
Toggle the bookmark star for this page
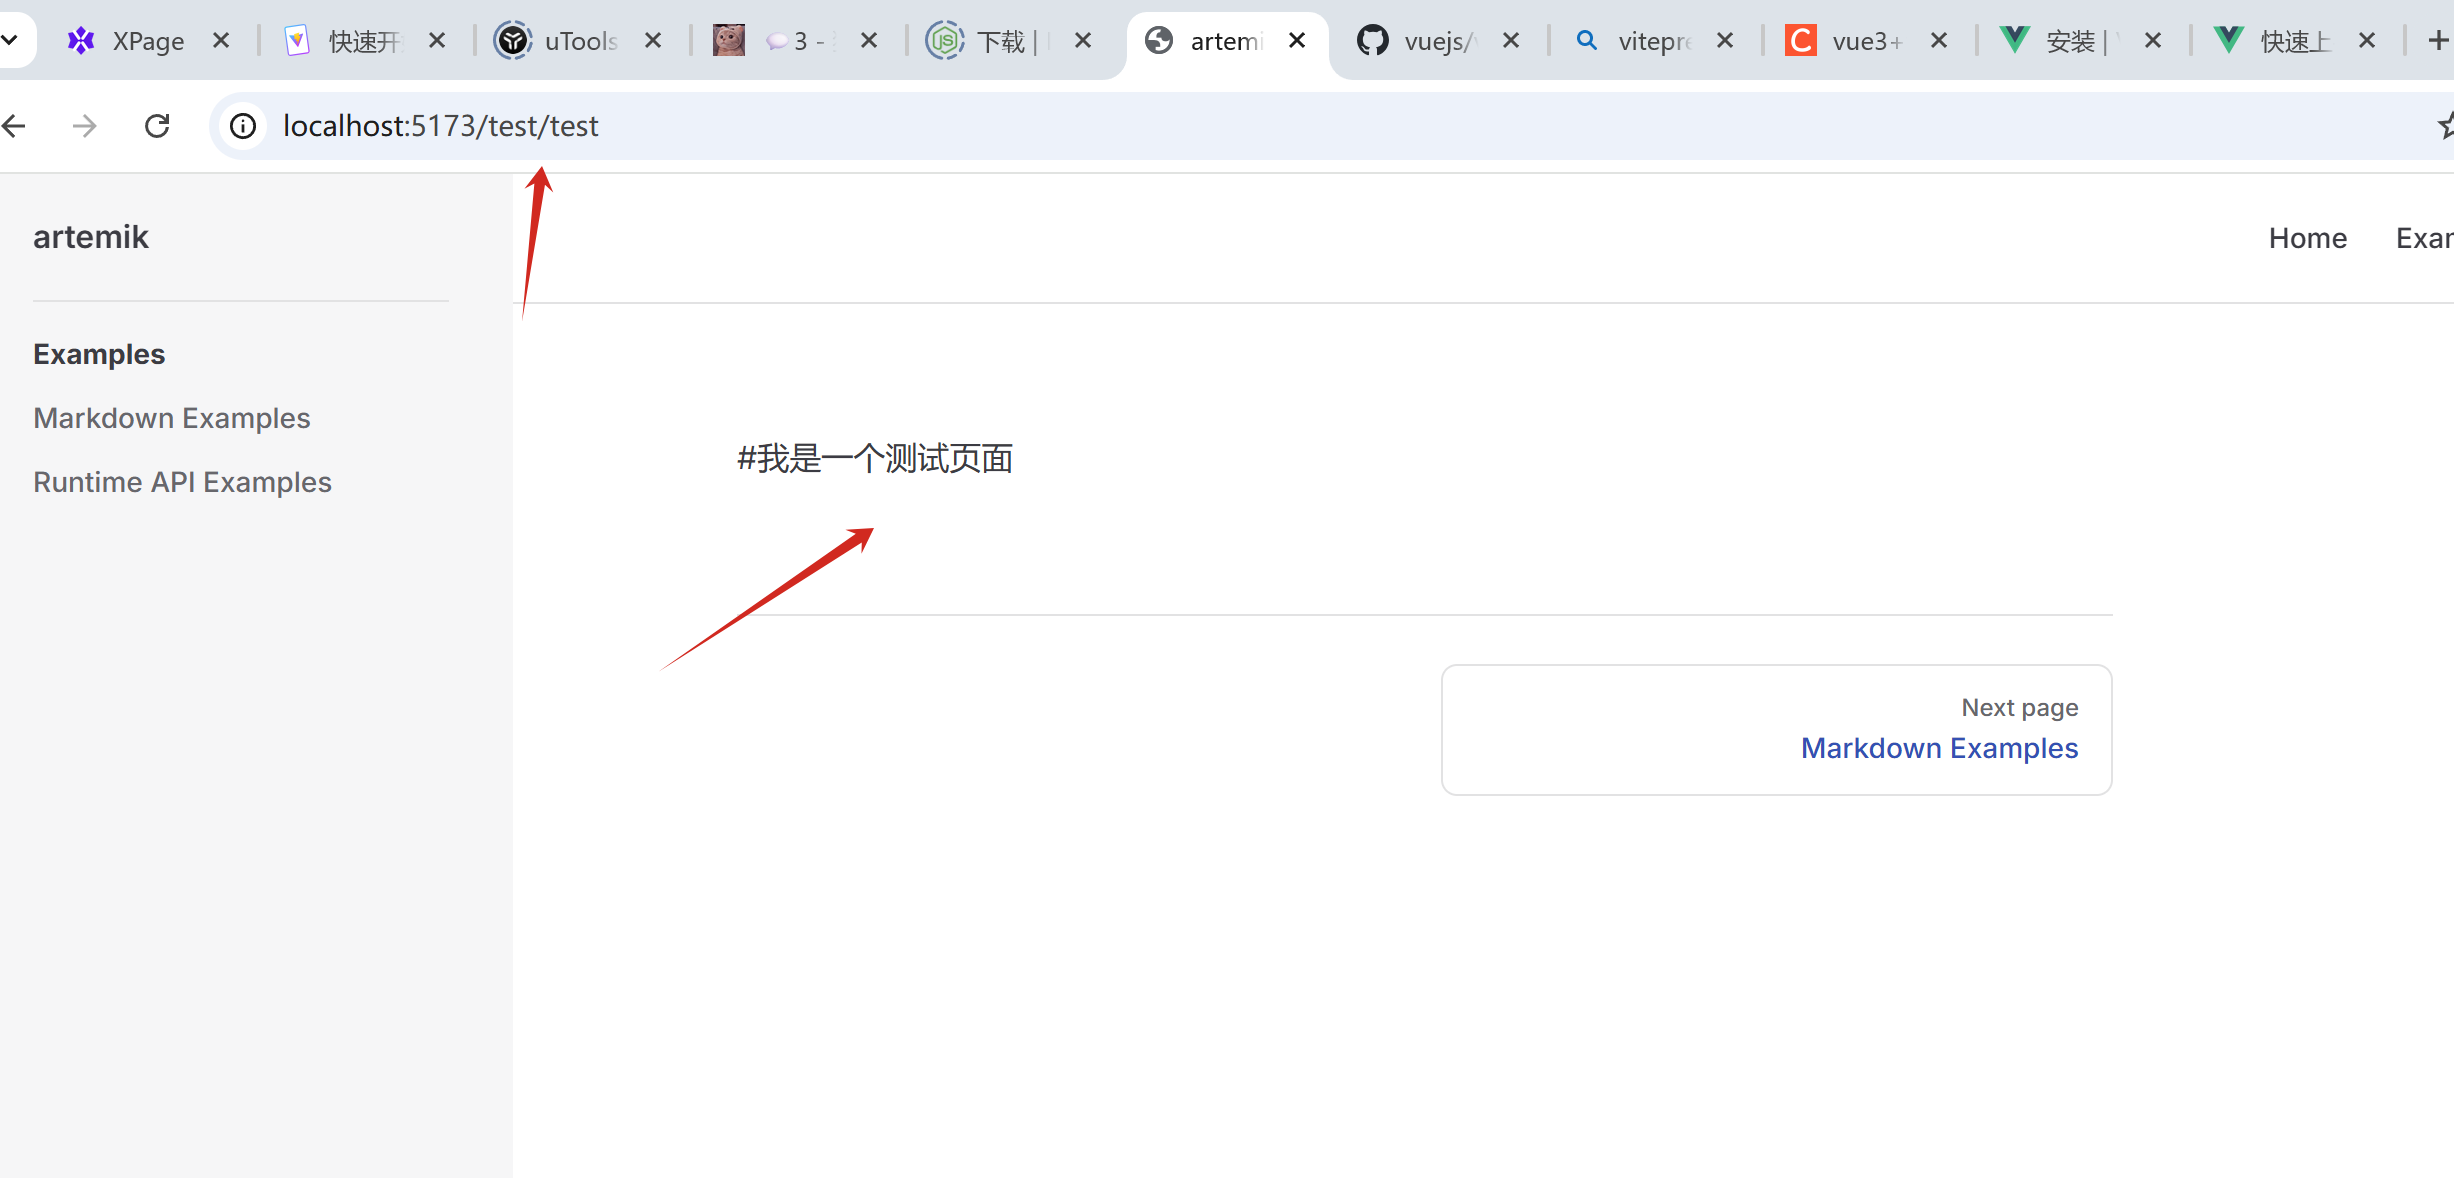pos(2446,126)
